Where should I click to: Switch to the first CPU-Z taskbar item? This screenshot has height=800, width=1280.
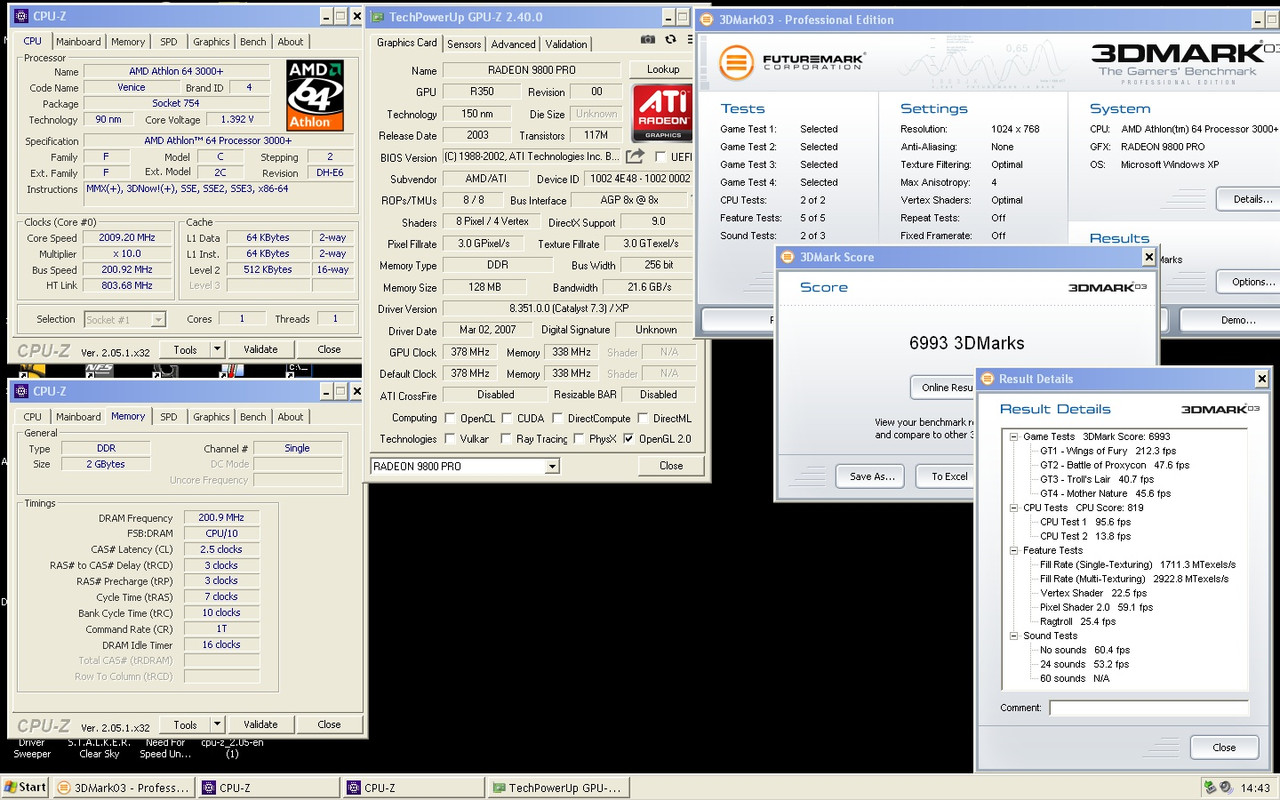pos(267,787)
